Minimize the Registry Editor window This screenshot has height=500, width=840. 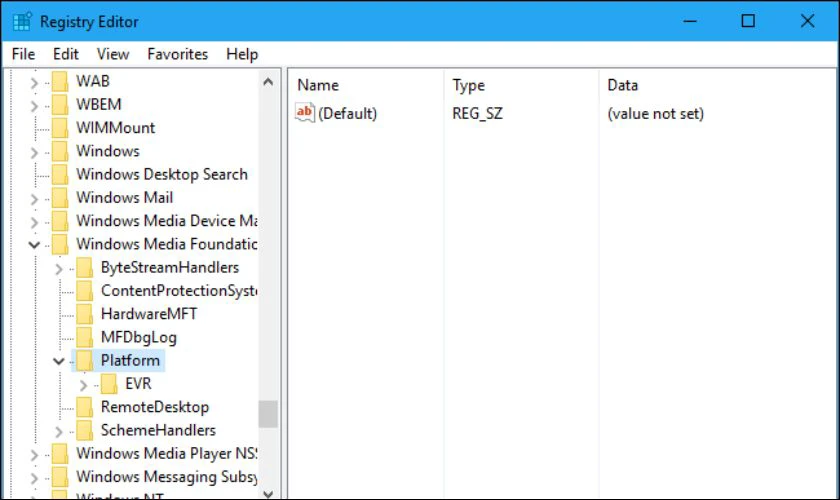(690, 21)
